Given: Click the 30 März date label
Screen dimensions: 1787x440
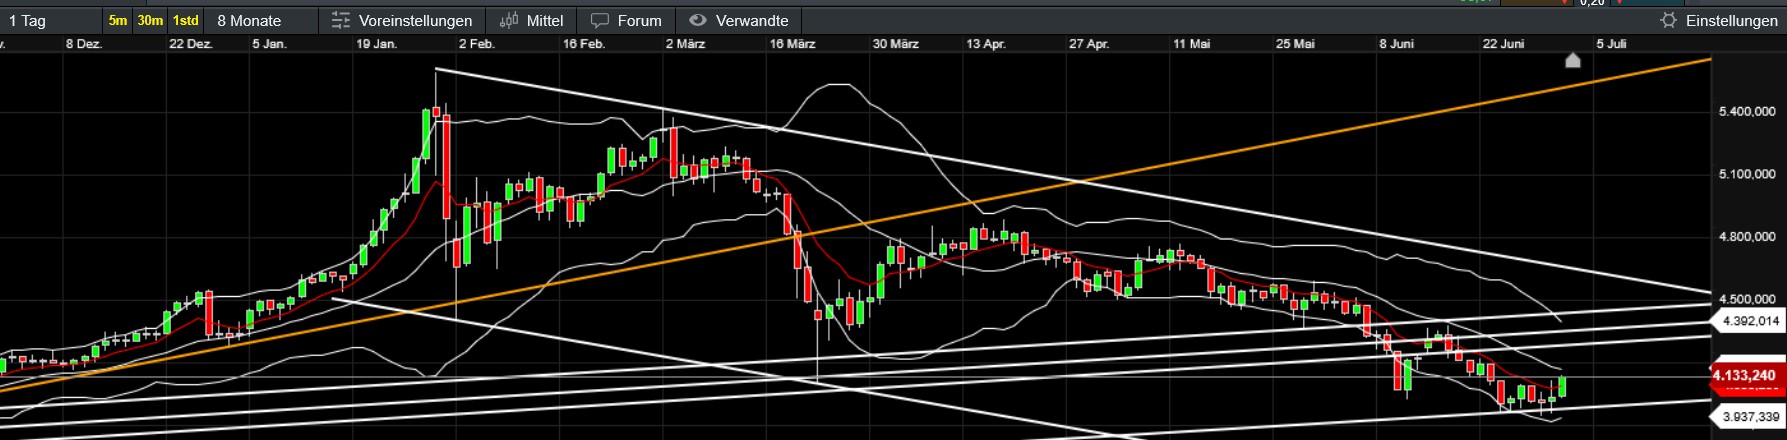Looking at the screenshot, I should [895, 44].
